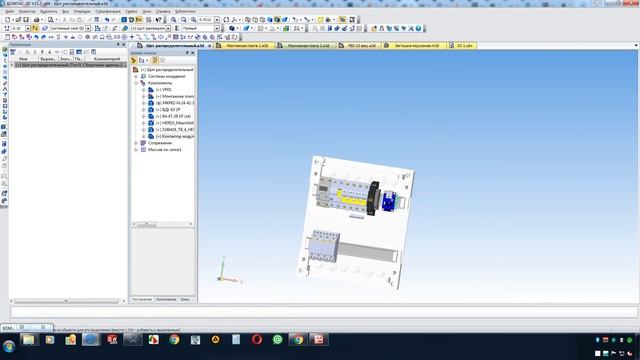Select Сопряжения in the model tree
Viewport: 640px width, 360px height.
pyautogui.click(x=160, y=143)
